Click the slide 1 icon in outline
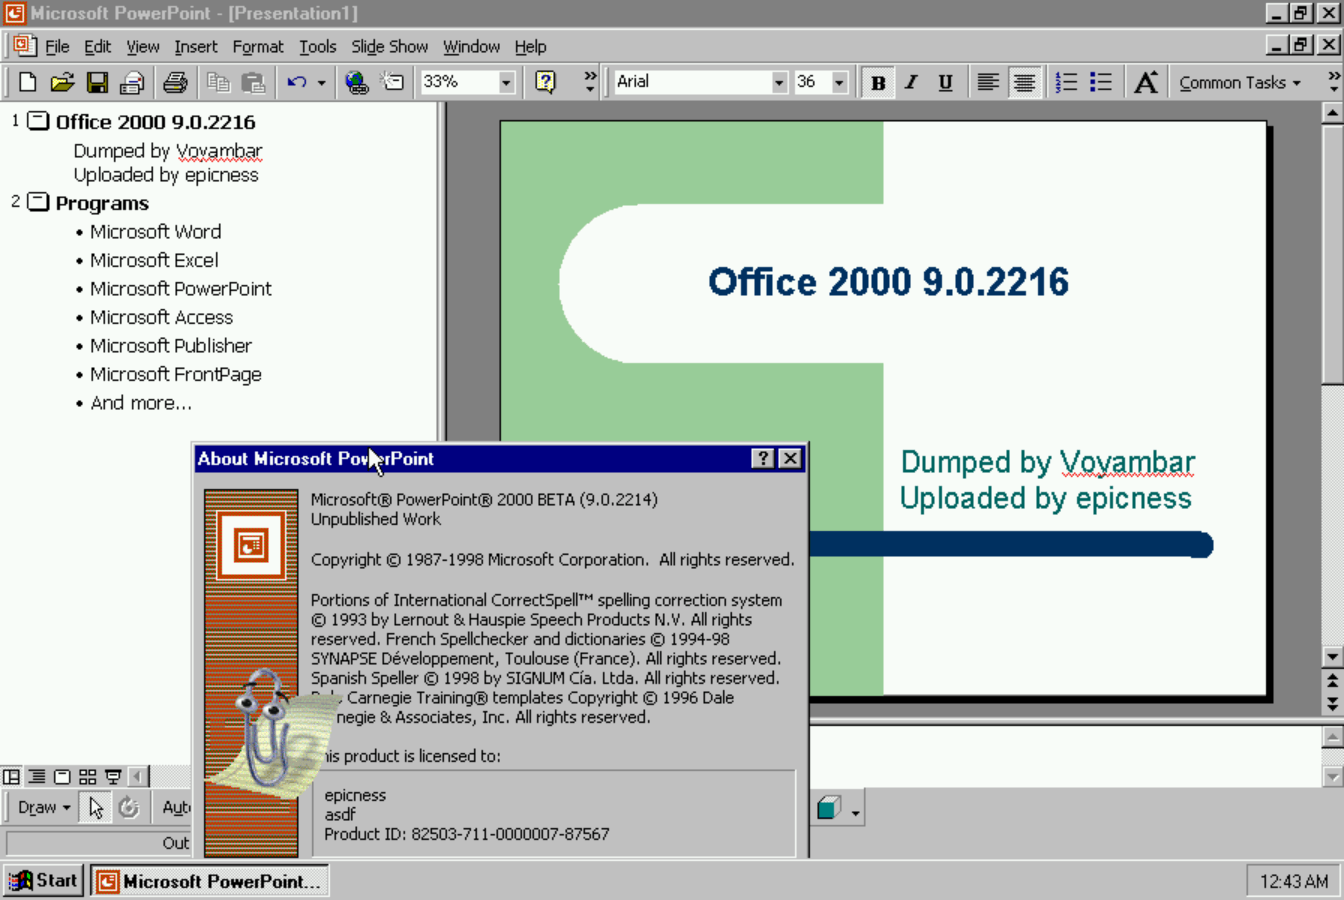The height and width of the screenshot is (900, 1344). [38, 121]
